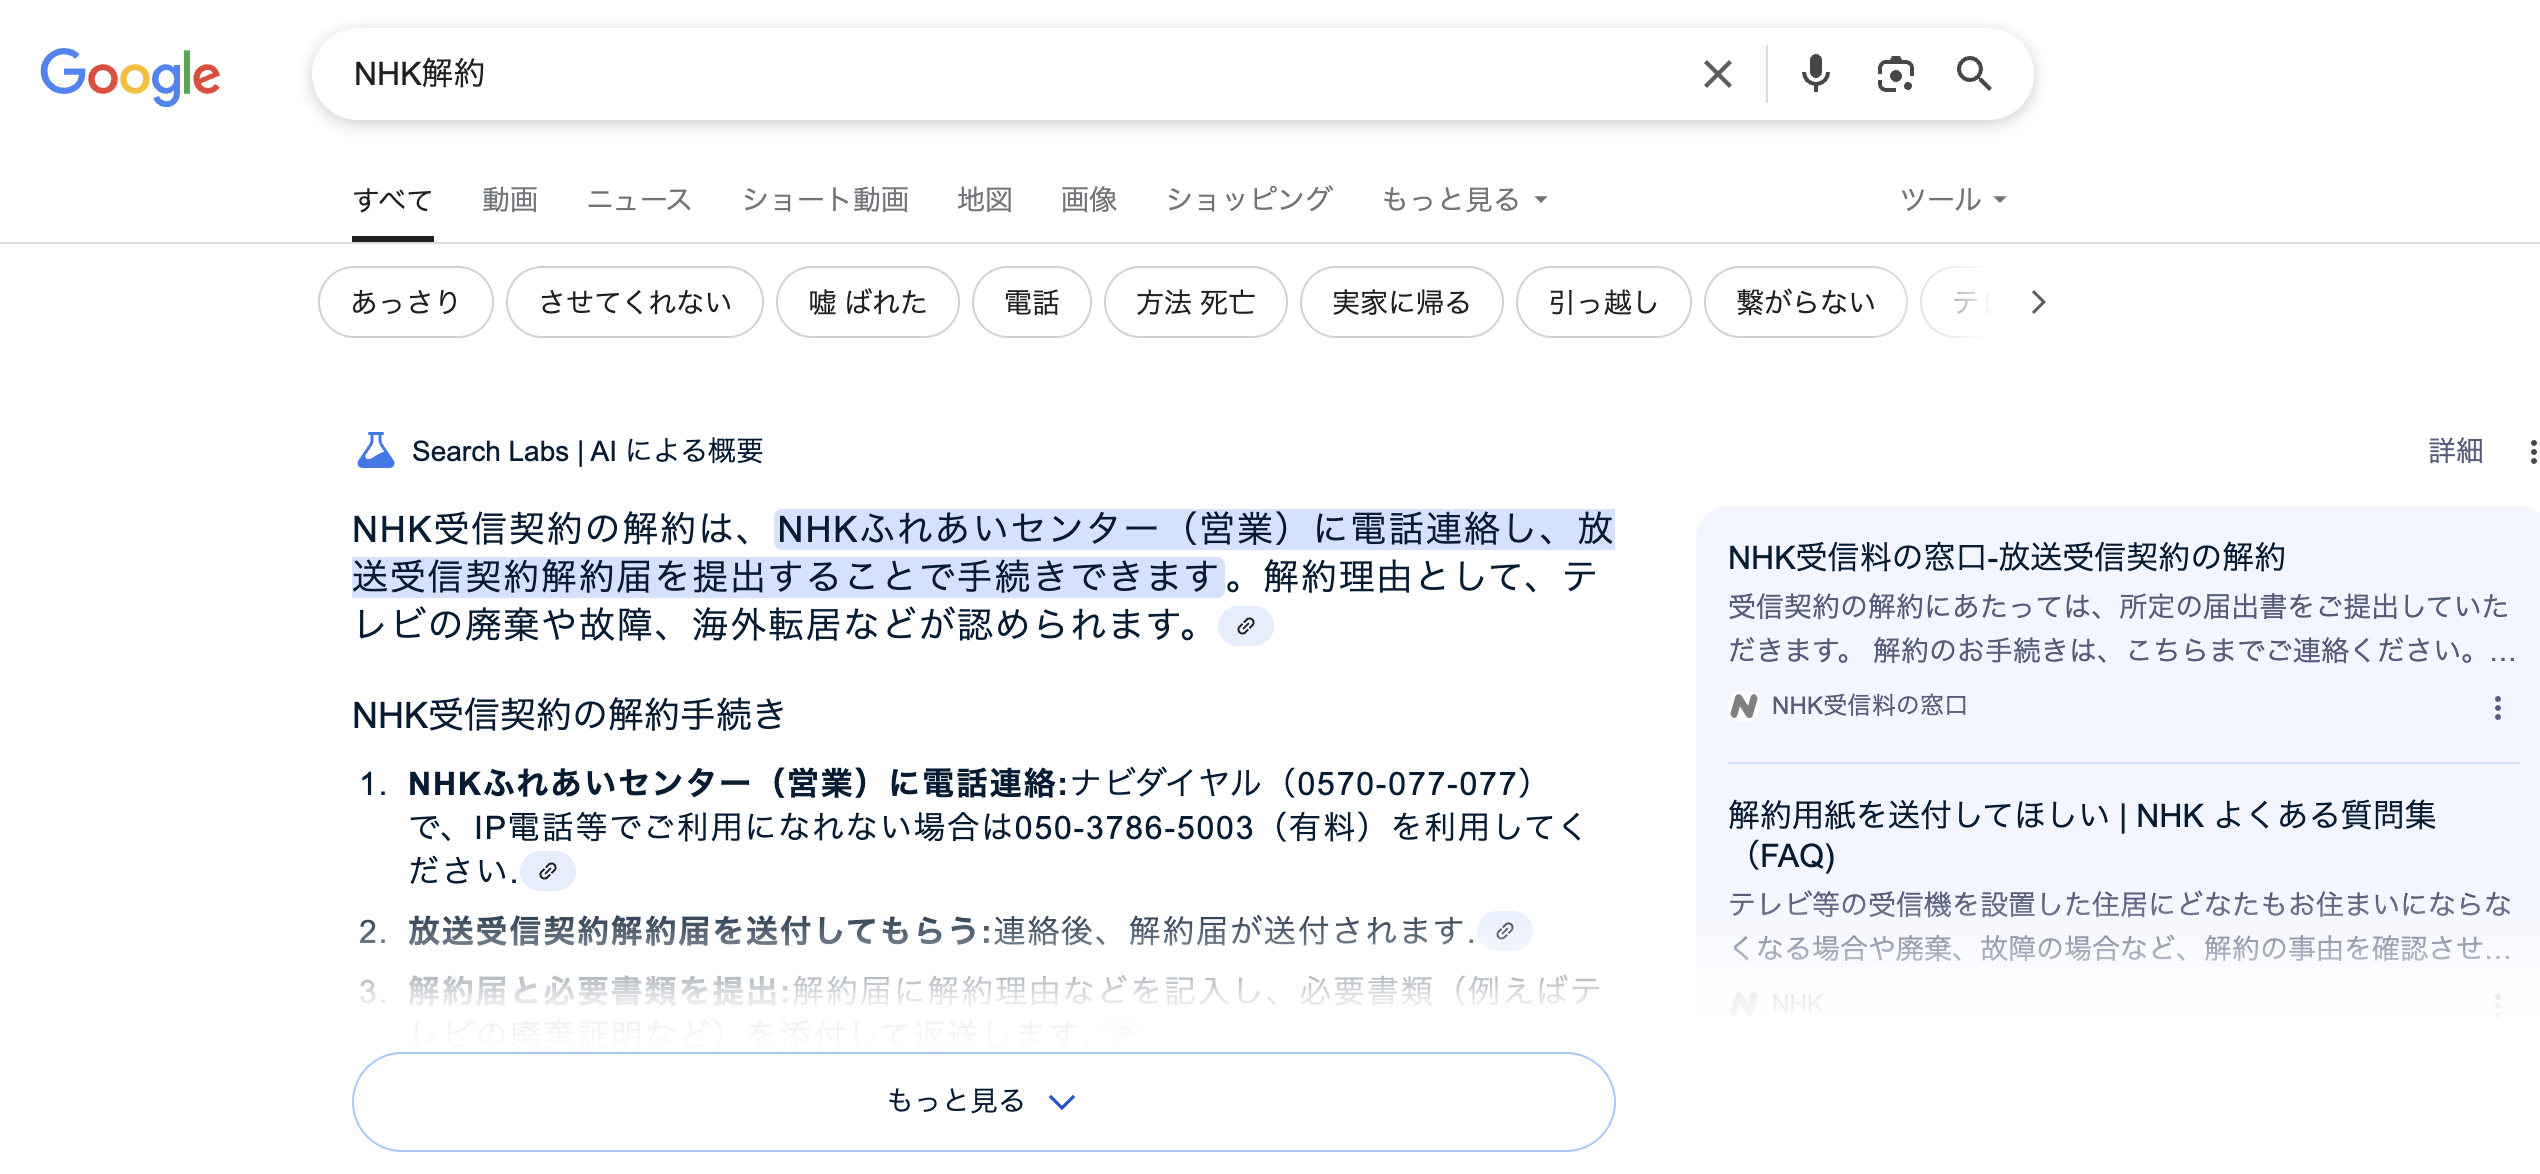Click the magnifying glass search icon

point(1973,74)
